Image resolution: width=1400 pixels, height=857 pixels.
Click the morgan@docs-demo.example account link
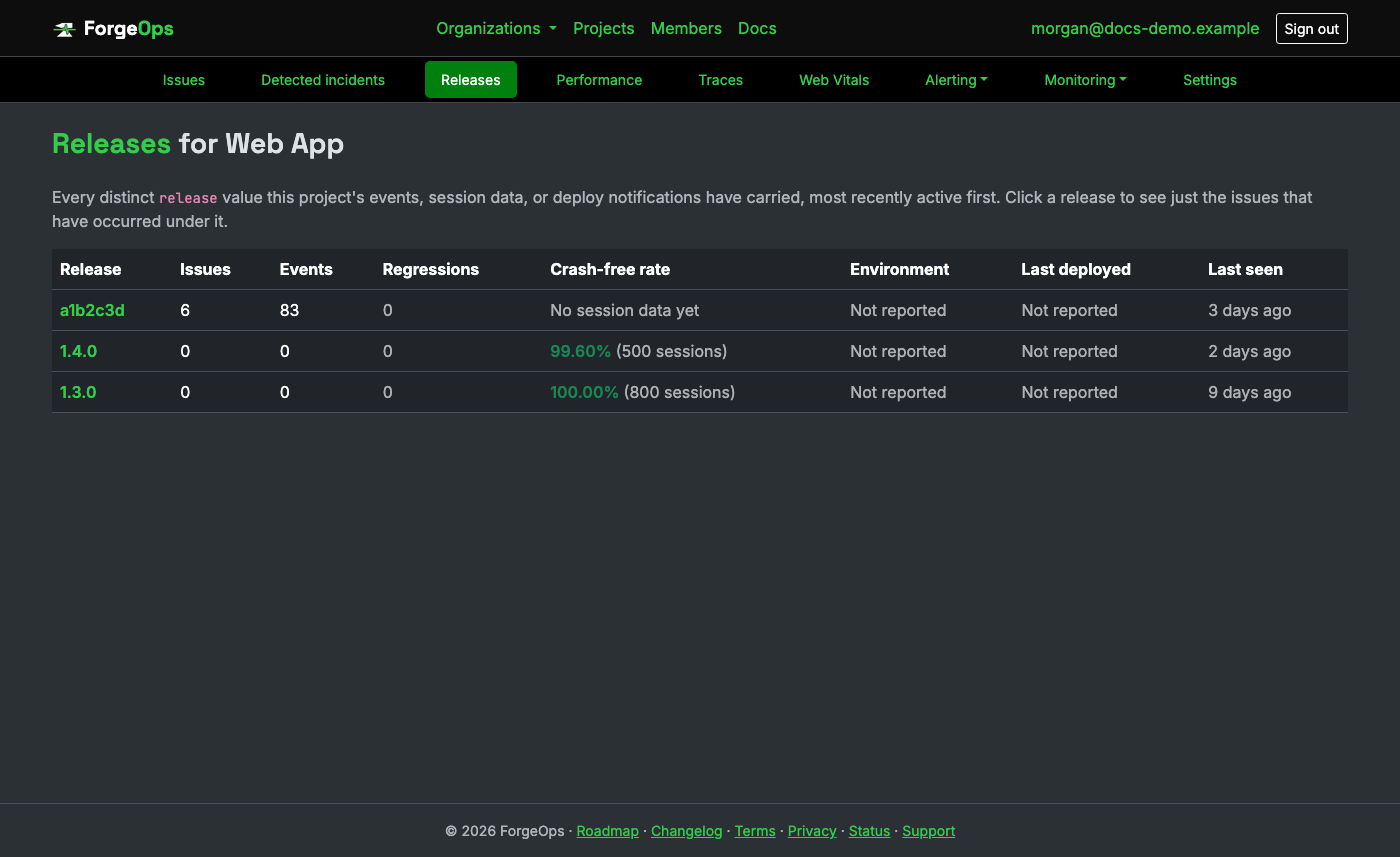1145,28
